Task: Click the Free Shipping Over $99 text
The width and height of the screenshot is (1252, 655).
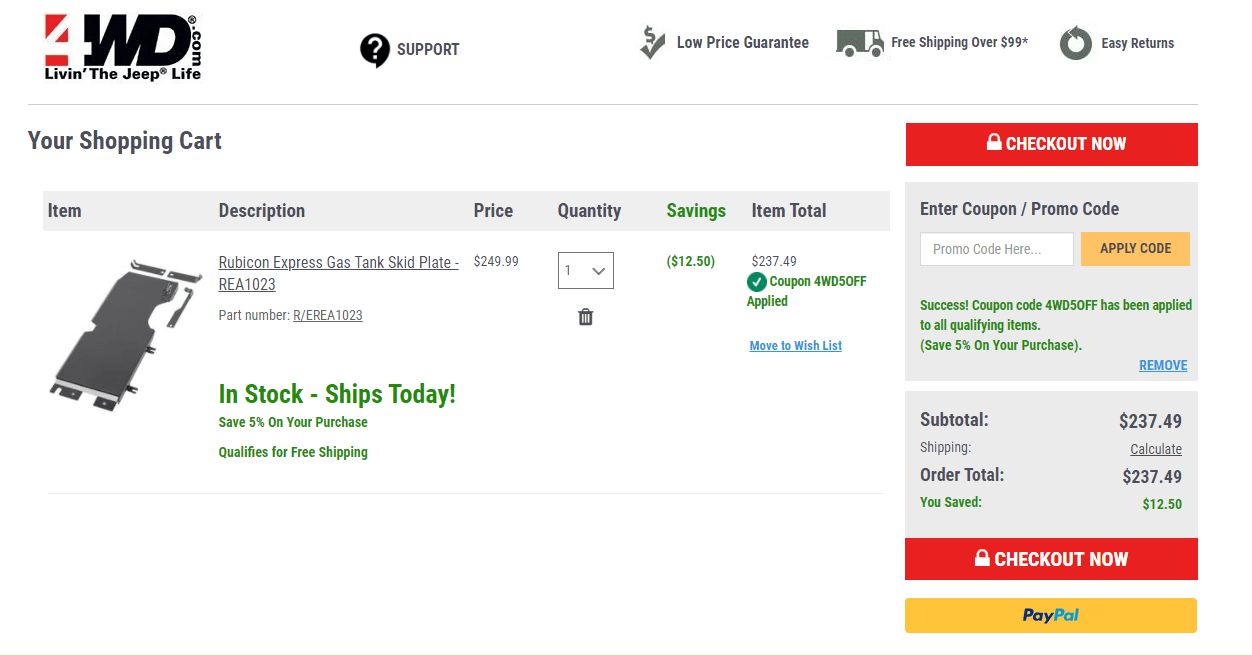Action: (960, 43)
